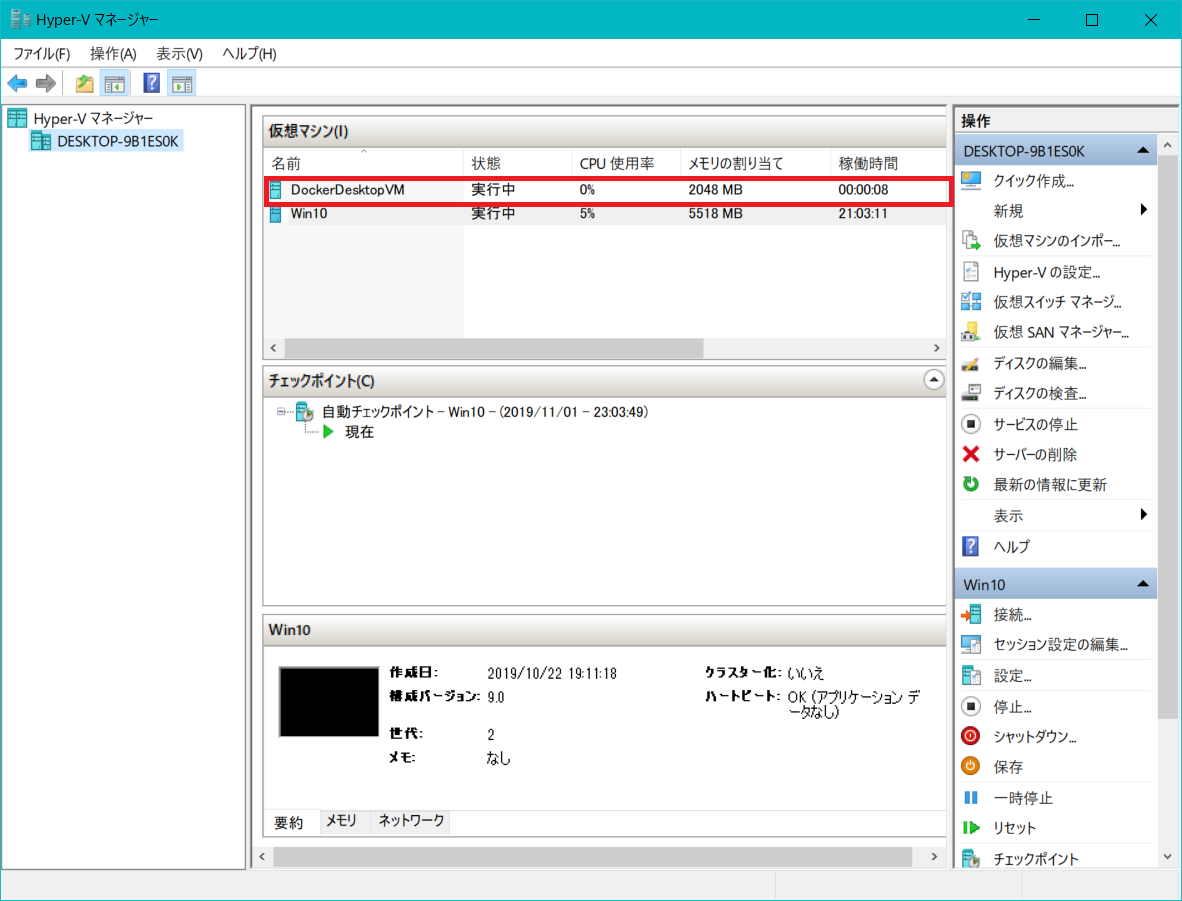Click the ディスクの編集 icon
The image size is (1182, 901).
click(971, 363)
